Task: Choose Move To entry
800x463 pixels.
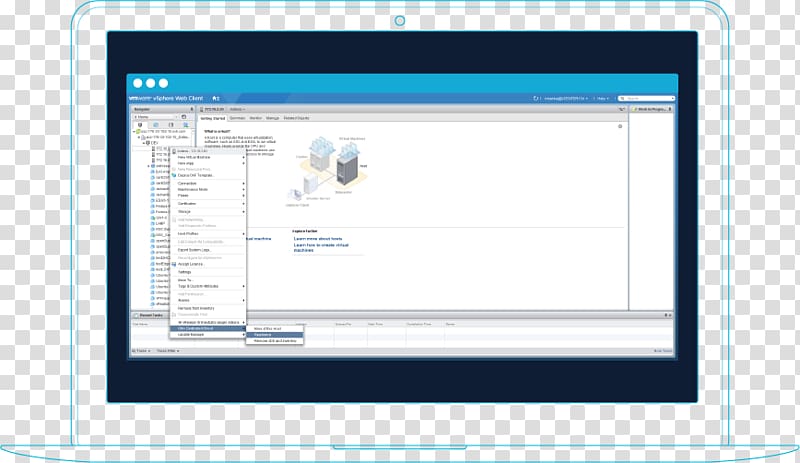Action: click(x=208, y=280)
